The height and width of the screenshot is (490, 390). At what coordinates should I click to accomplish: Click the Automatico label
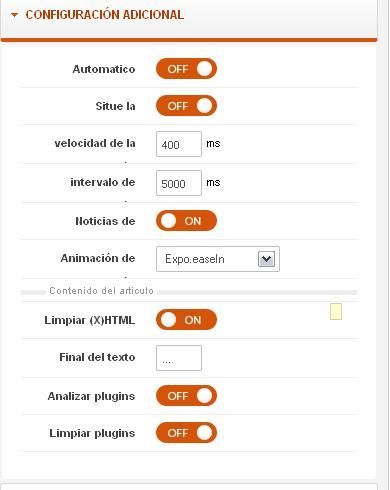[104, 69]
